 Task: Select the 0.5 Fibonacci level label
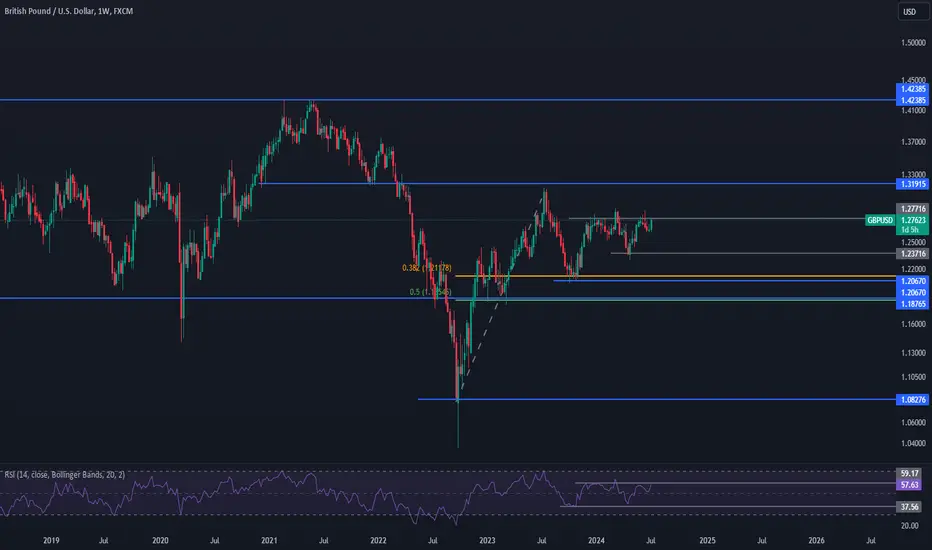[430, 292]
